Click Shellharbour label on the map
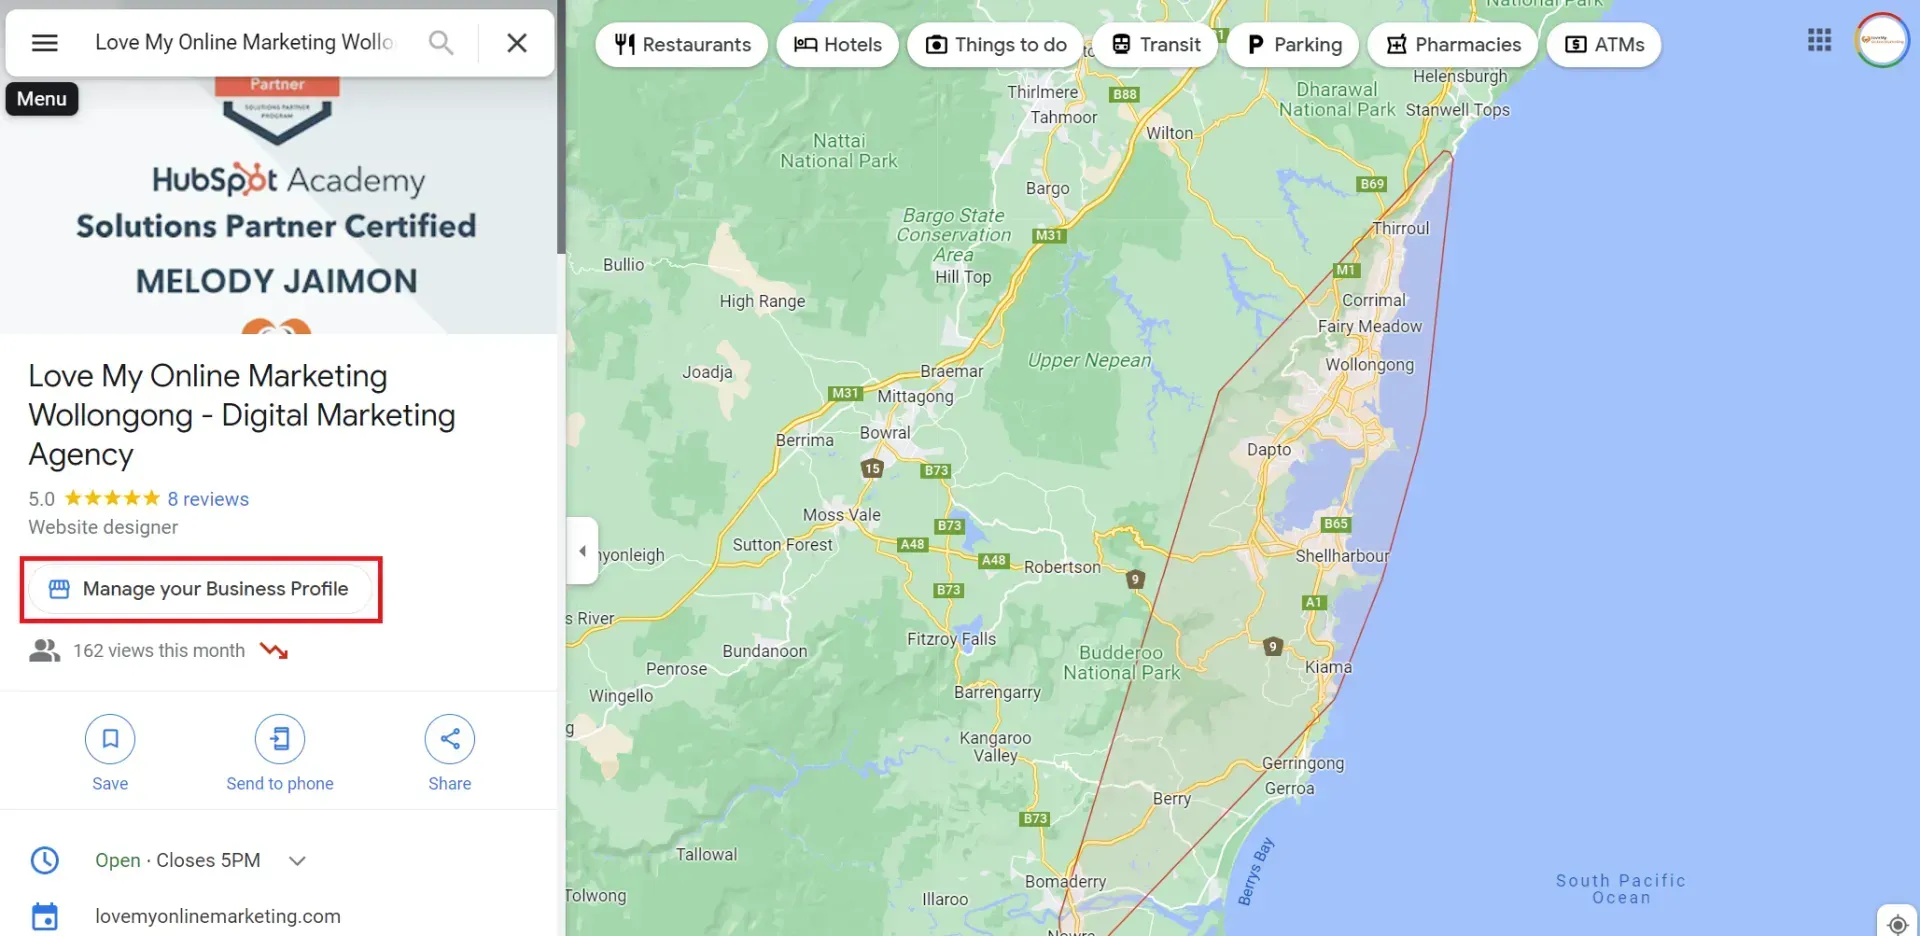The height and width of the screenshot is (936, 1920). click(x=1342, y=556)
